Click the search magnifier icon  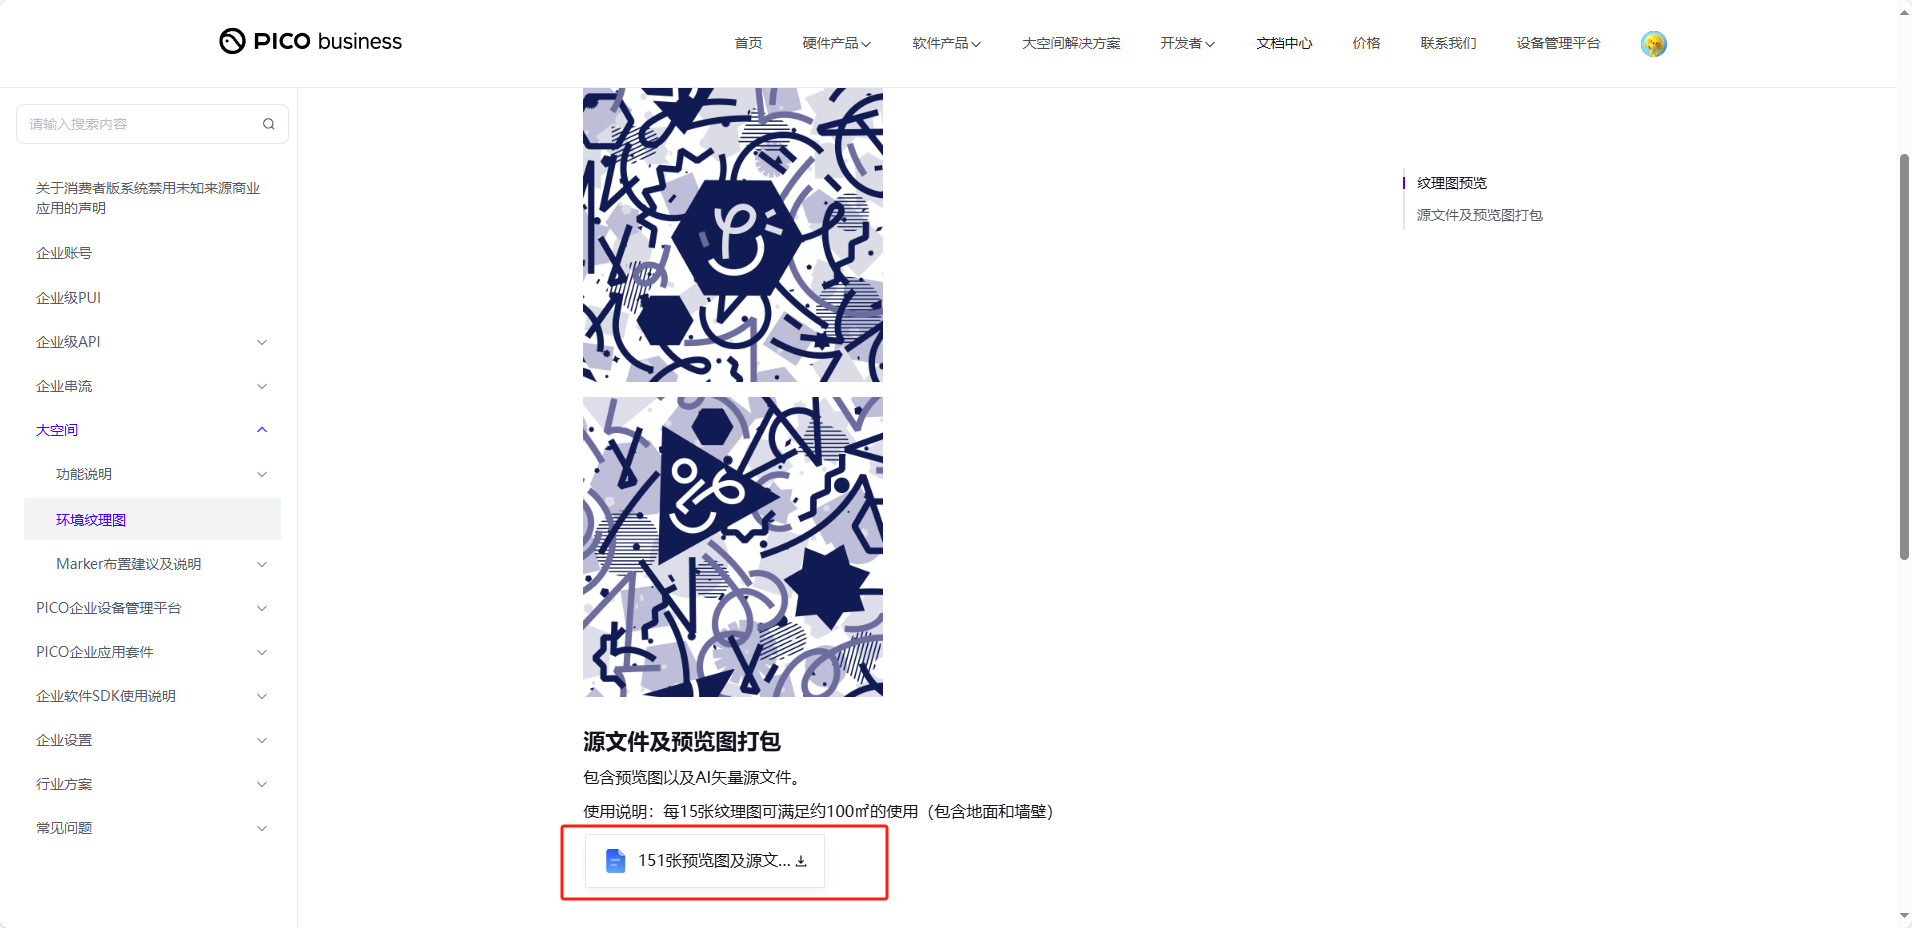tap(268, 124)
